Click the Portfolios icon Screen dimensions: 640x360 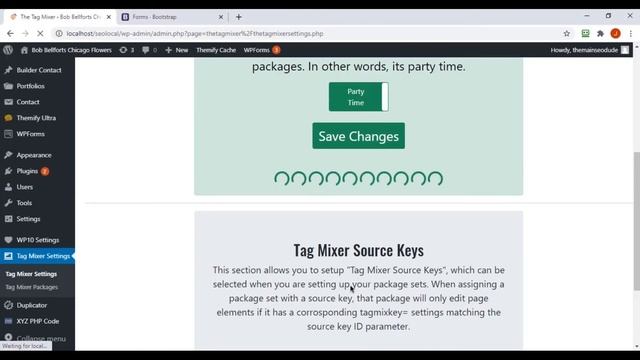pos(8,86)
